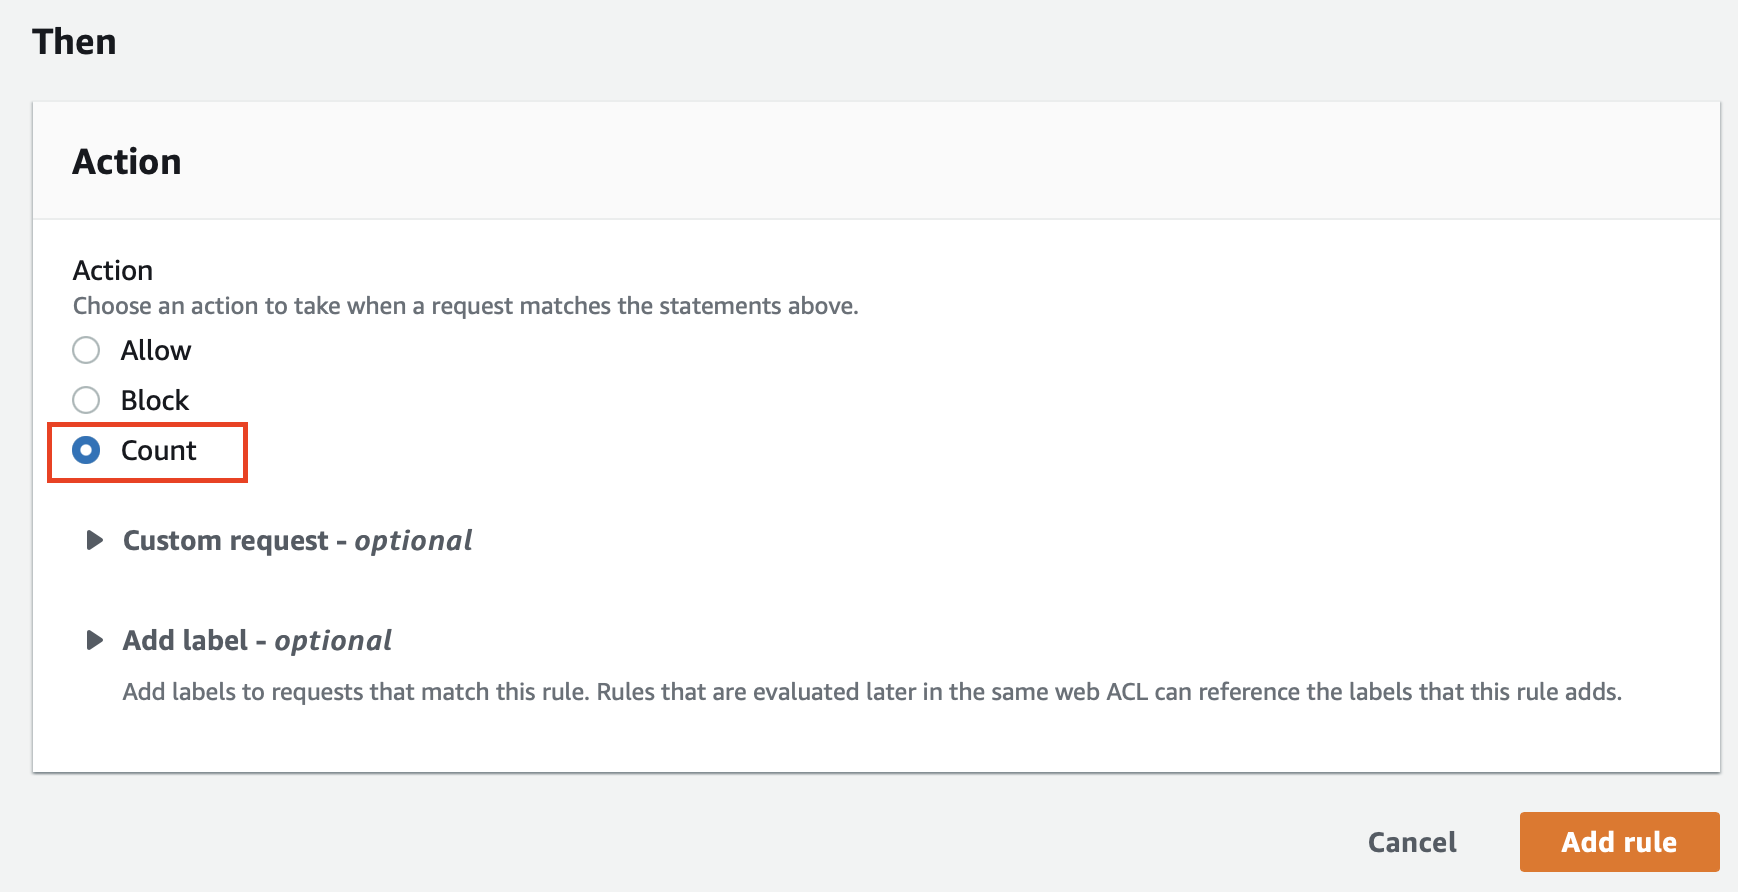
Task: Click the word 'optional' after Custom request
Action: coord(413,541)
